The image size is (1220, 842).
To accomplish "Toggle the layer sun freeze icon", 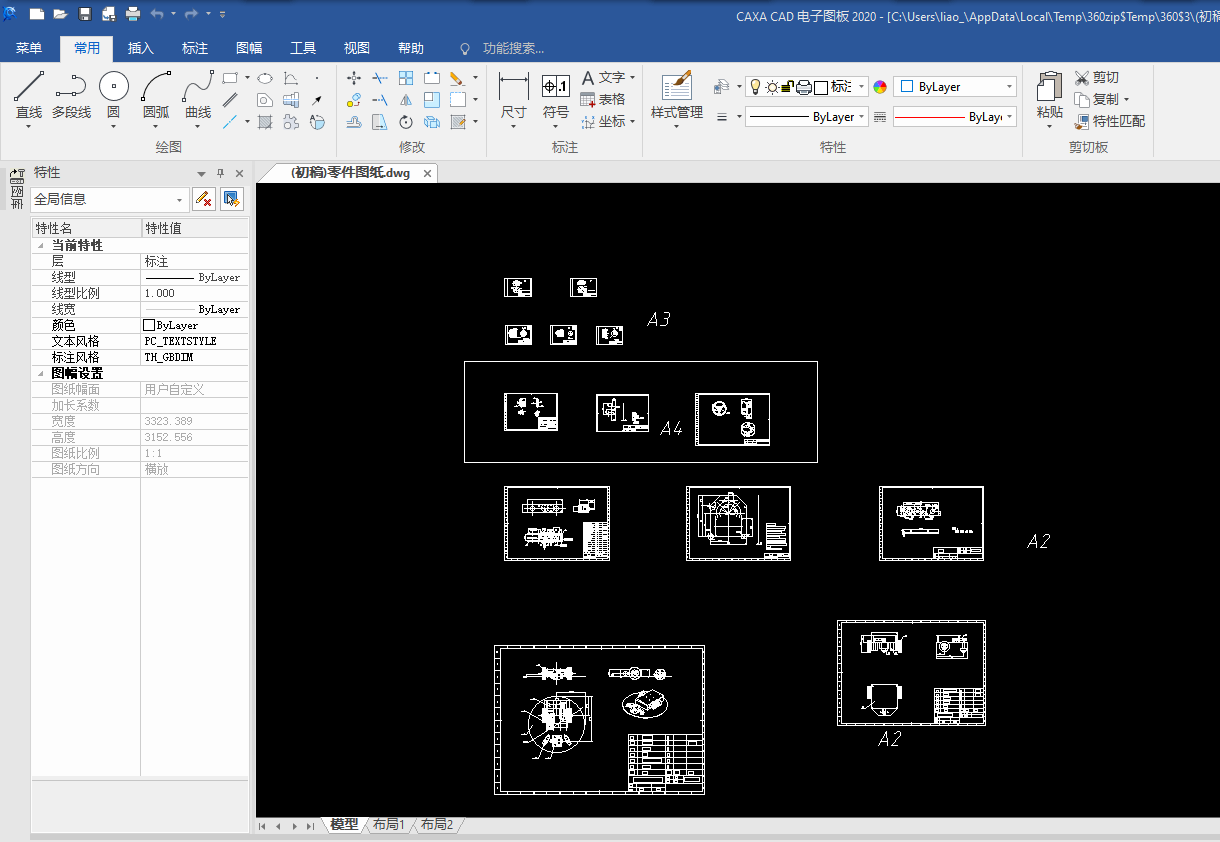I will click(772, 87).
